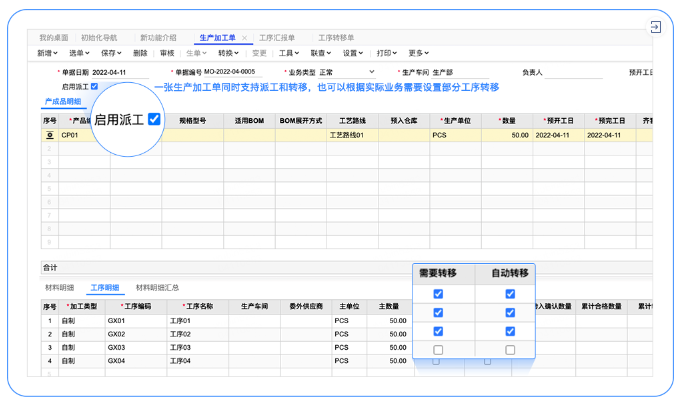Uncheck 自动转移 in the third enlarged row

tap(510, 331)
